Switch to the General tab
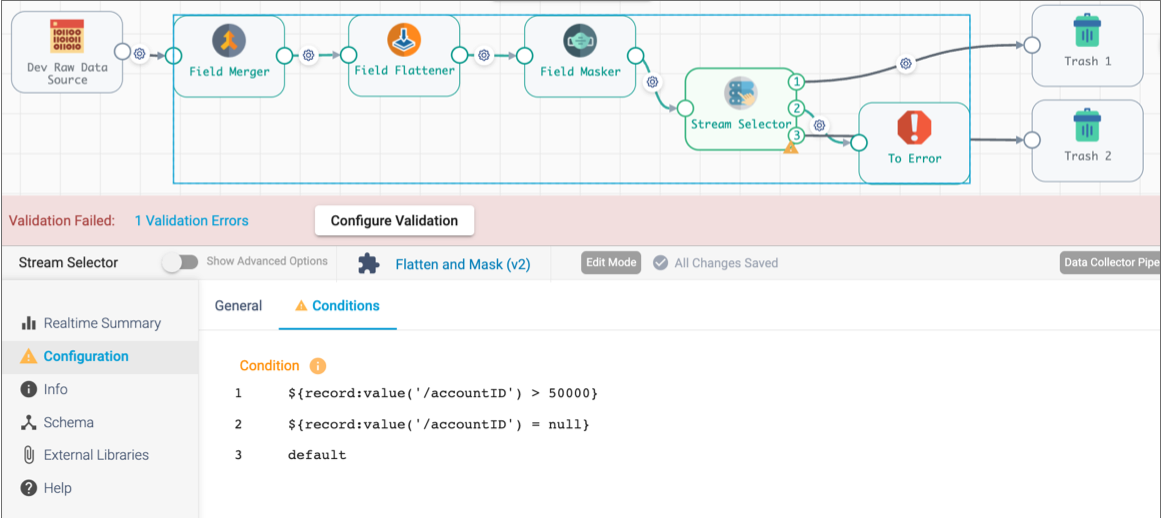The height and width of the screenshot is (518, 1161). [238, 306]
